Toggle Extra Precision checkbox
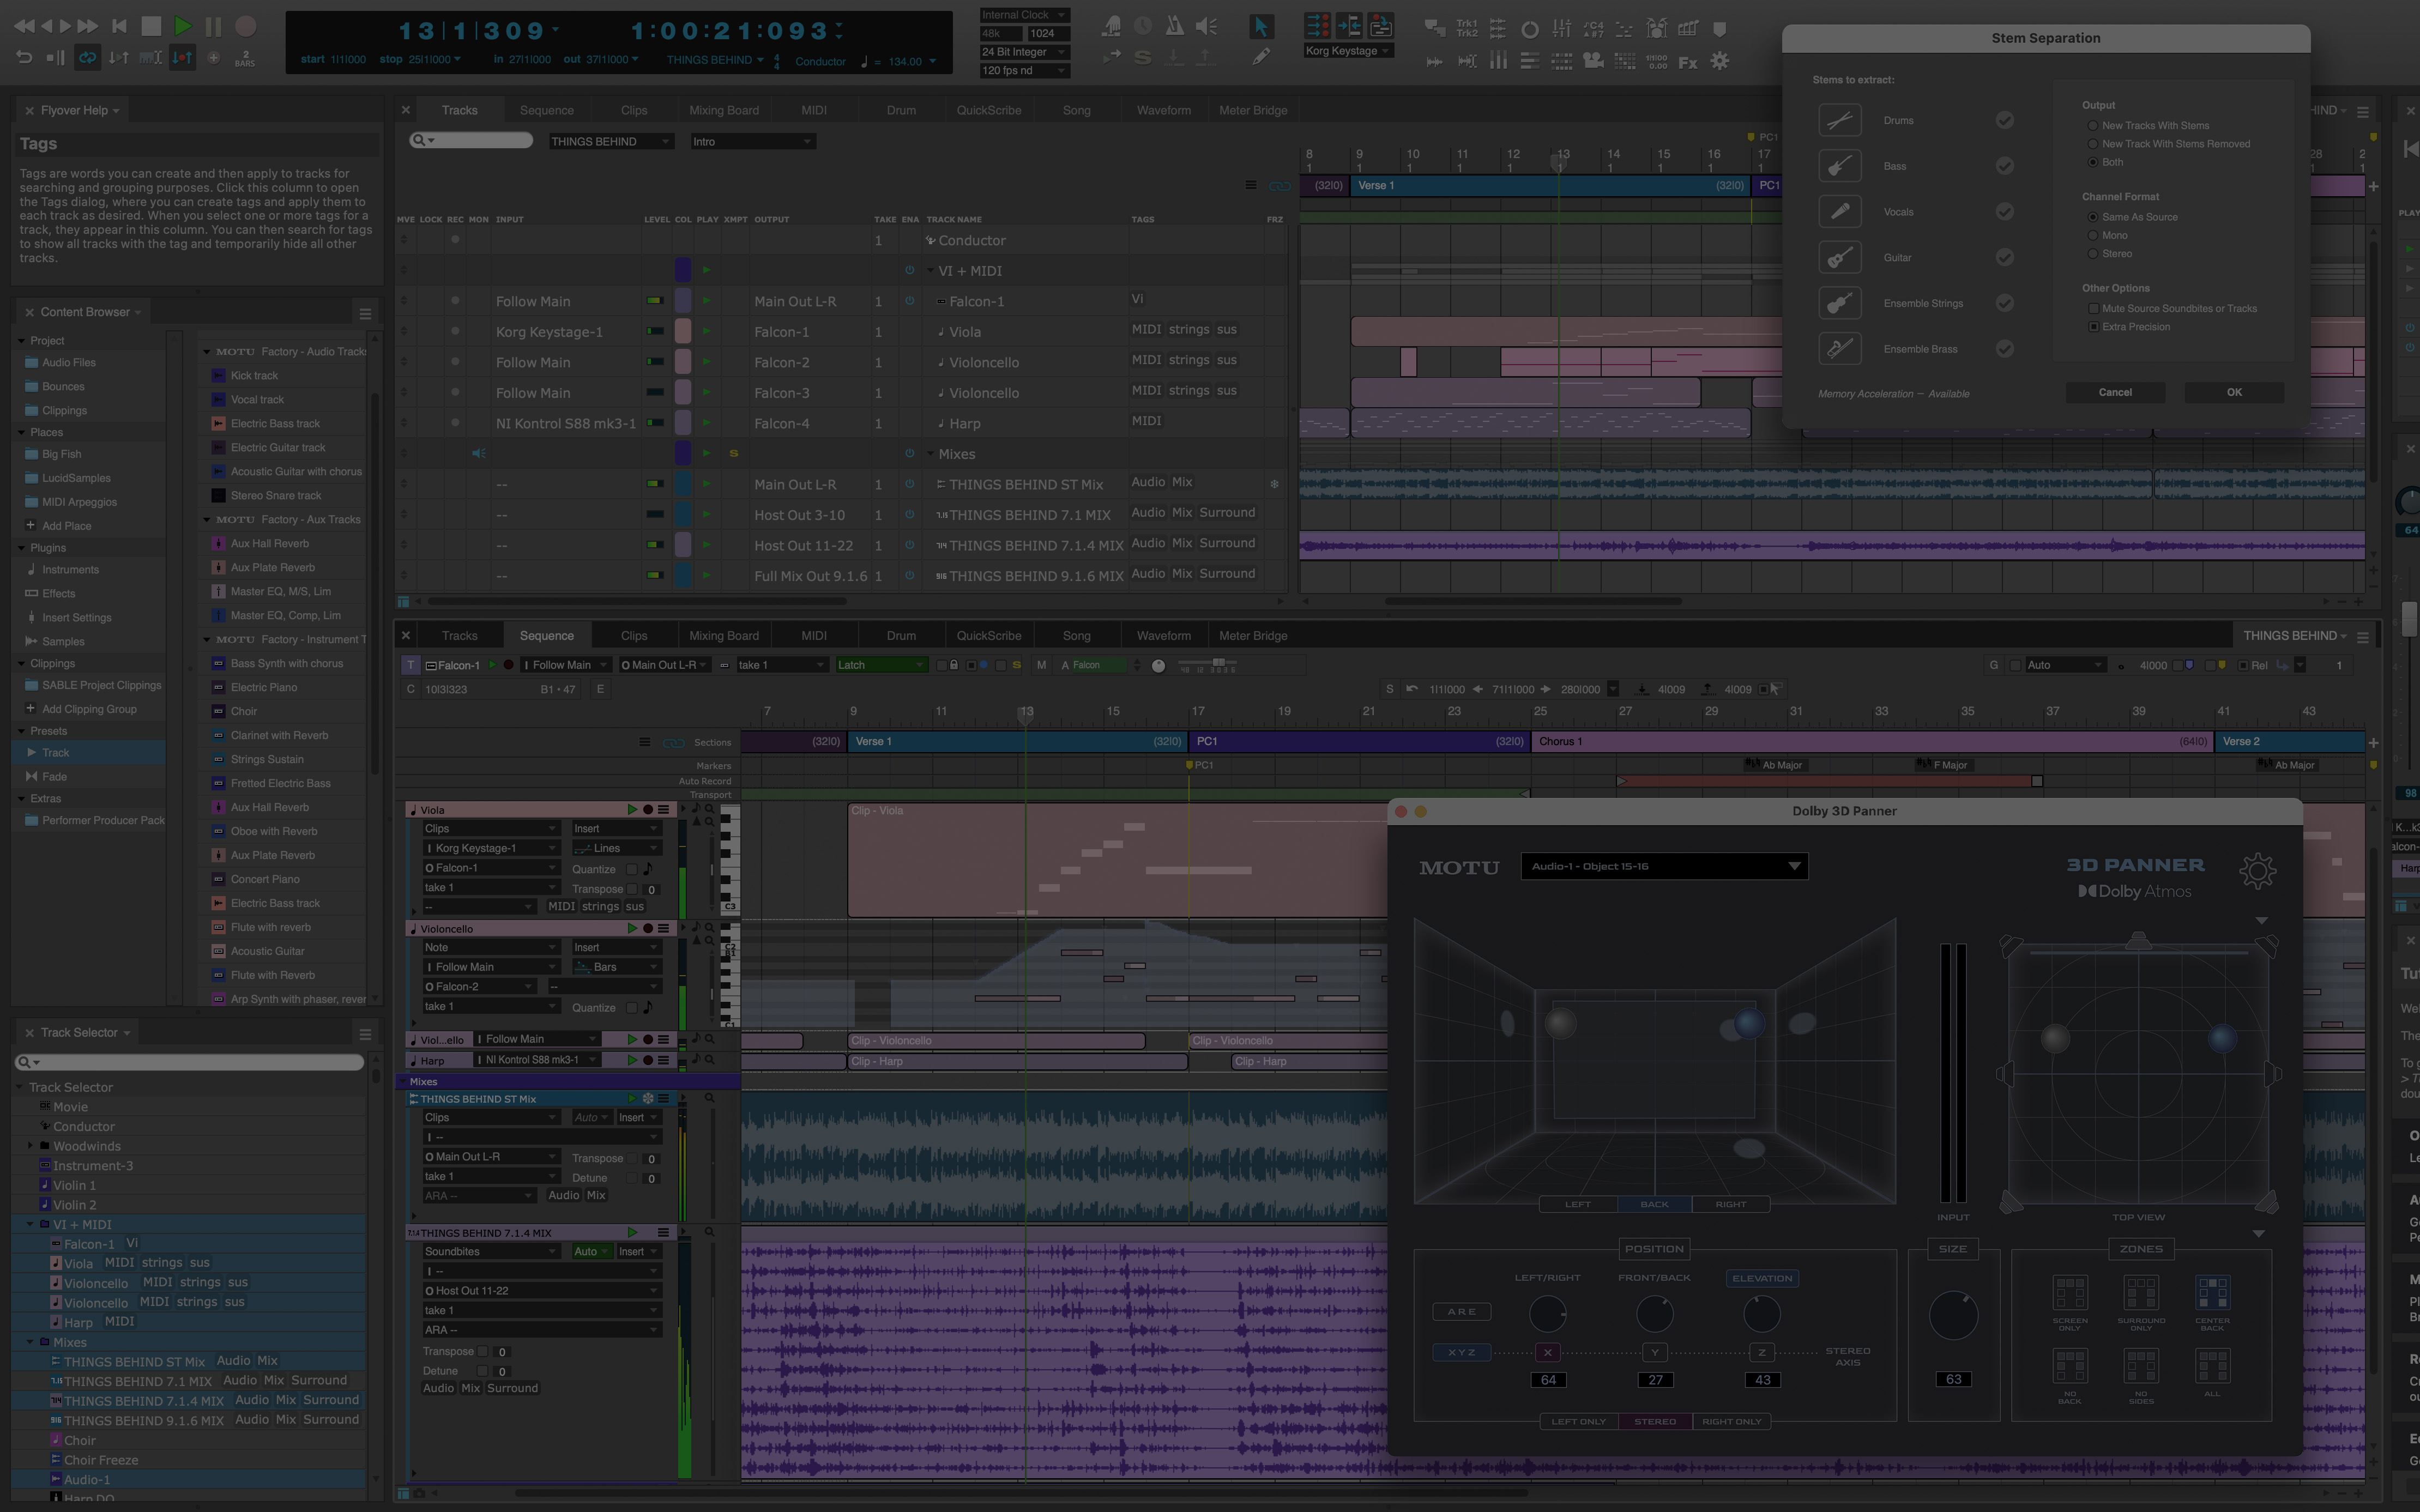 pos(2093,327)
